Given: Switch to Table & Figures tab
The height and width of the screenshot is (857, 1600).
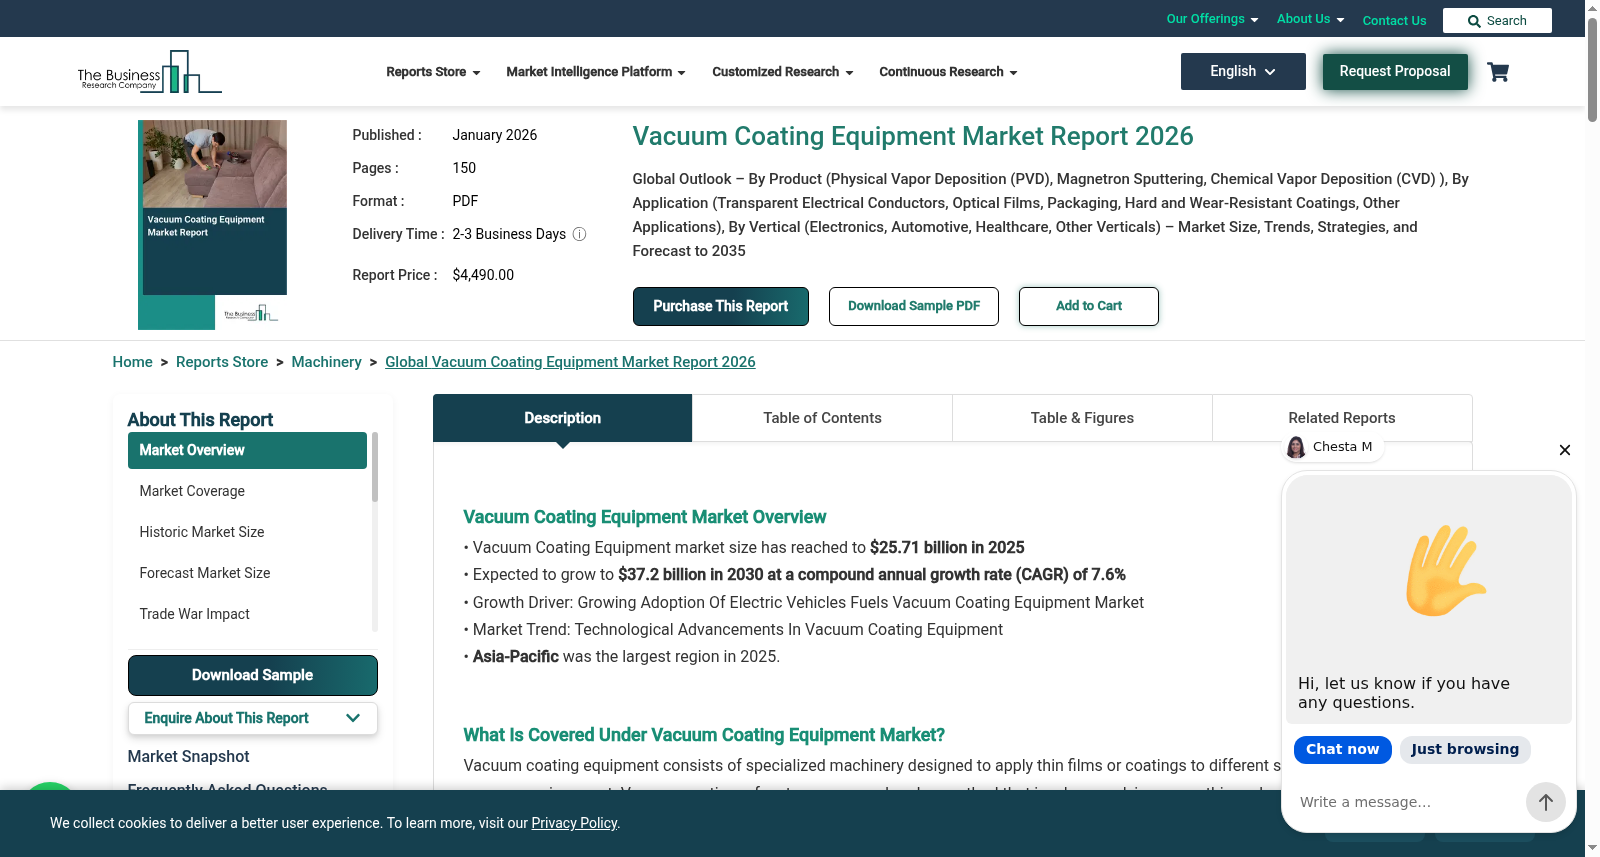Looking at the screenshot, I should pos(1082,418).
